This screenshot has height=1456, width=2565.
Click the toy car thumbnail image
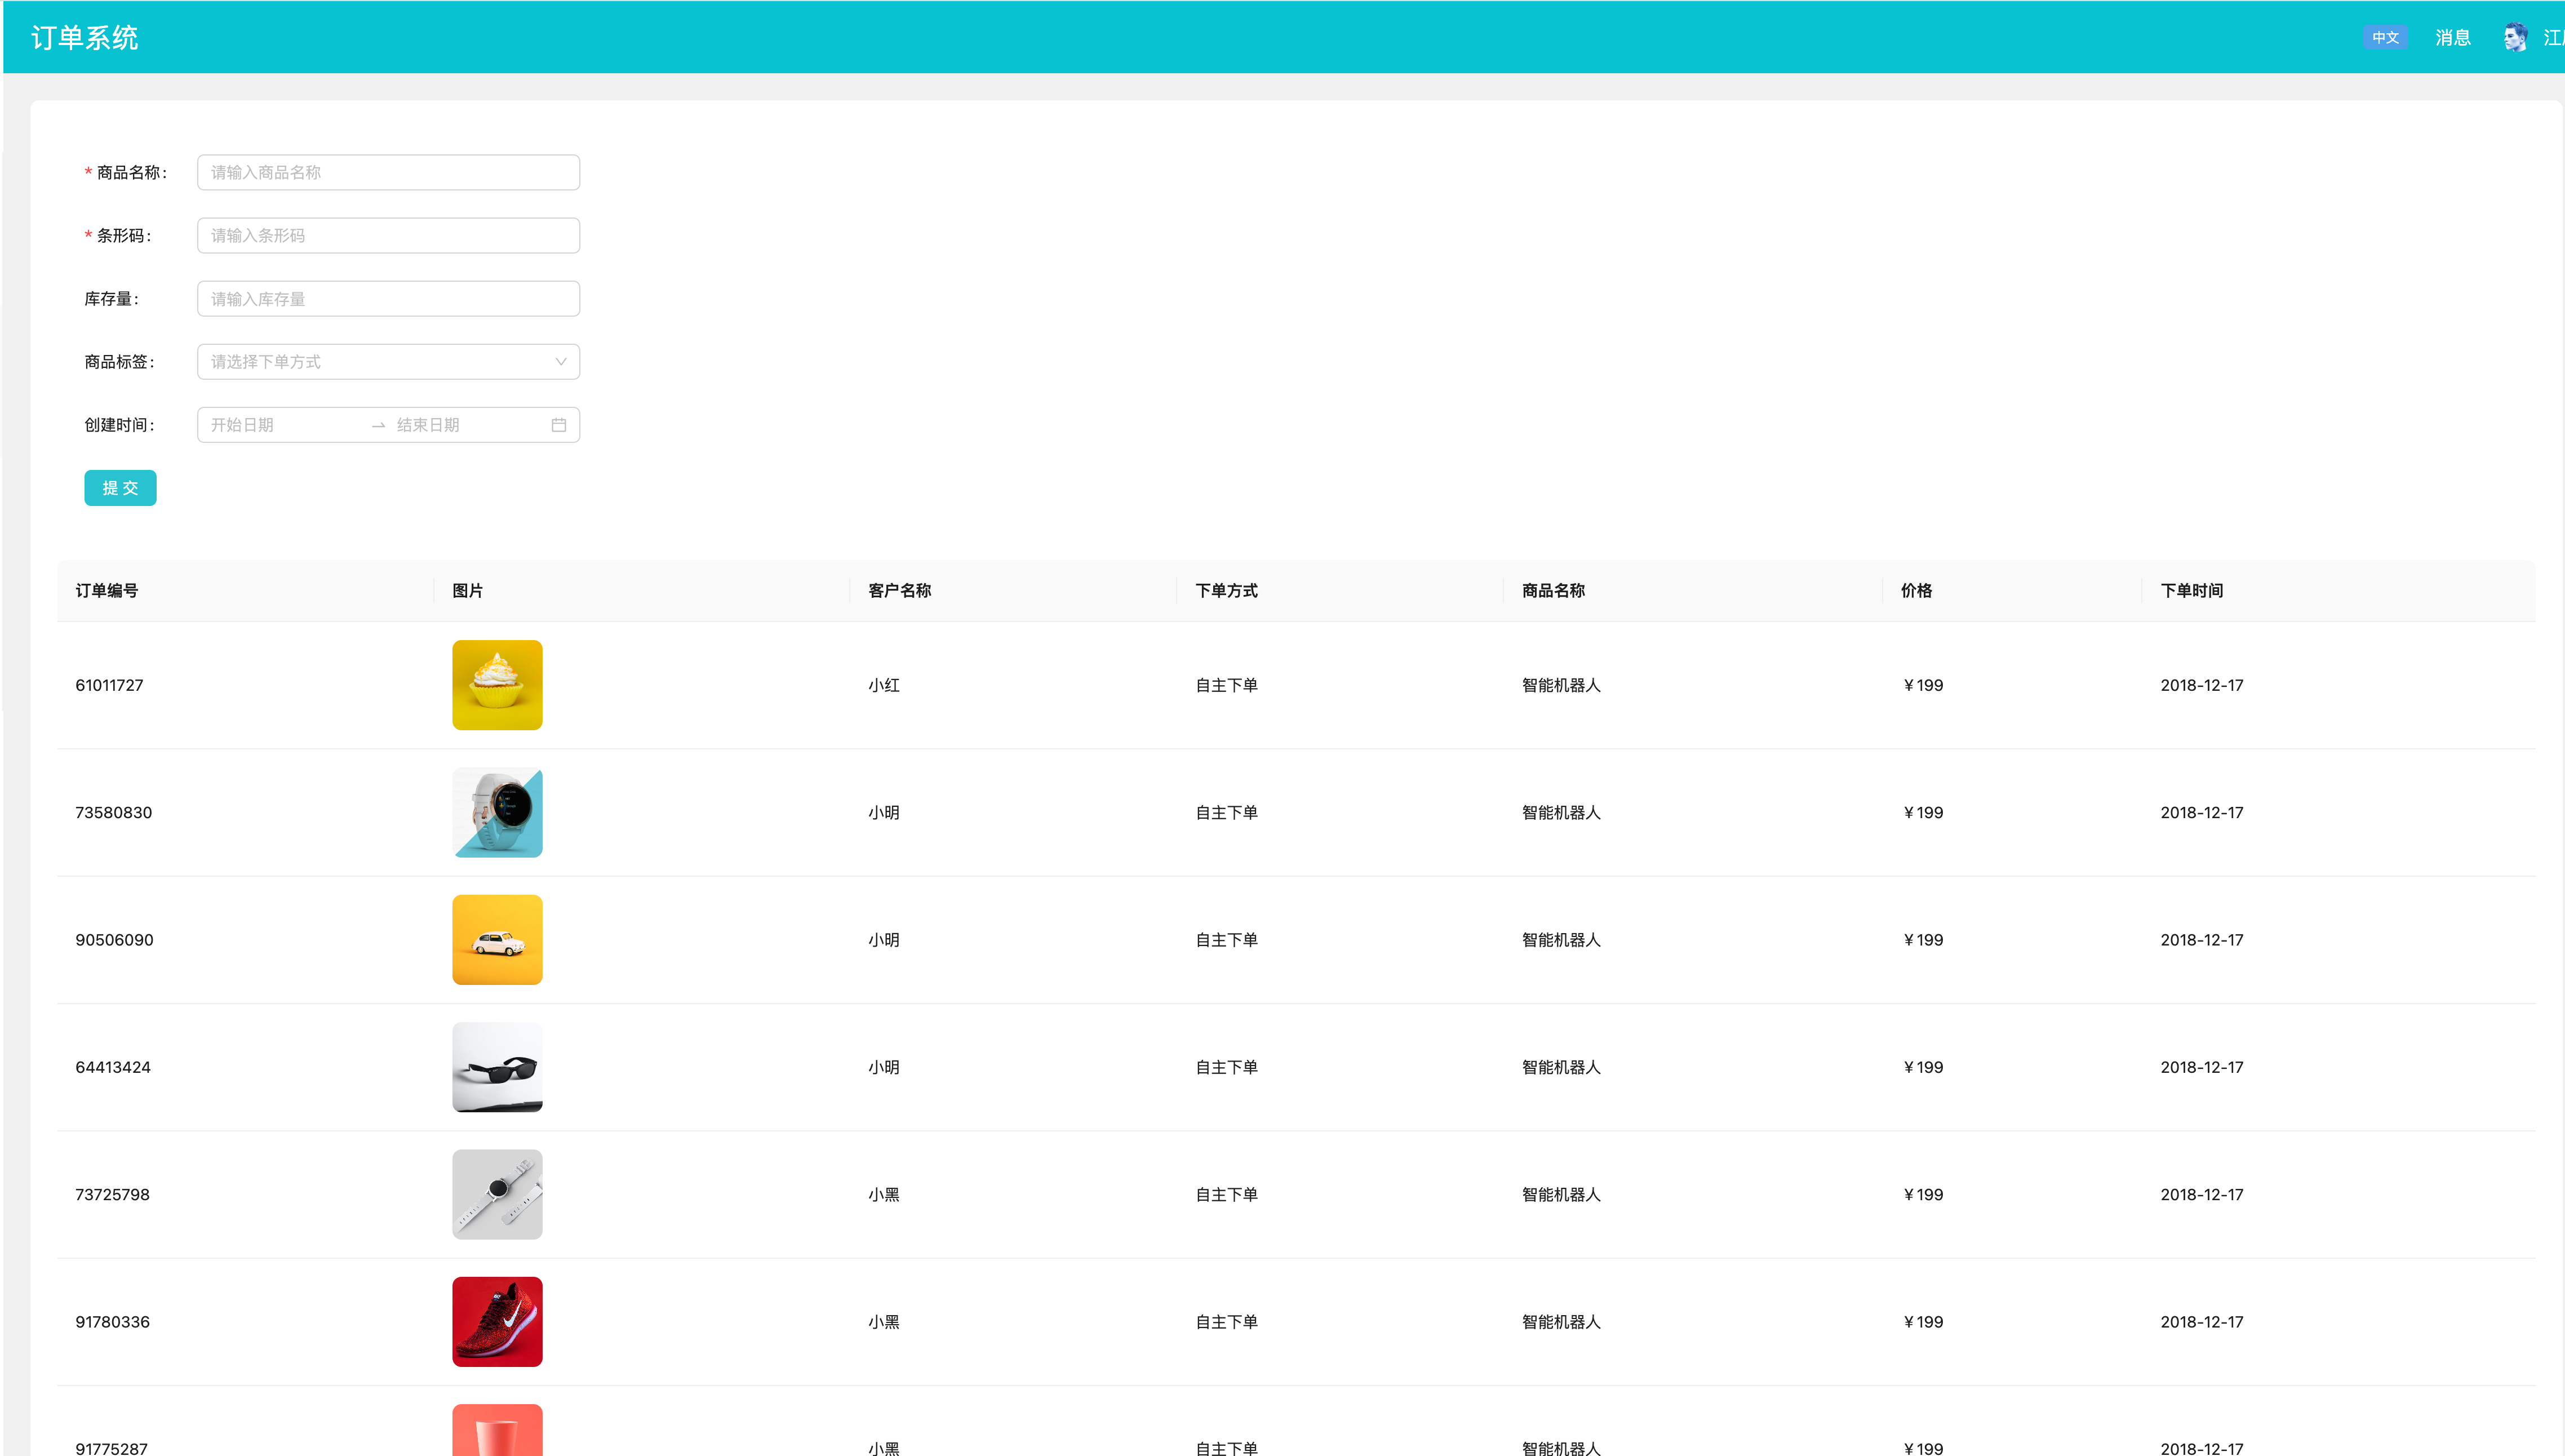[x=497, y=940]
